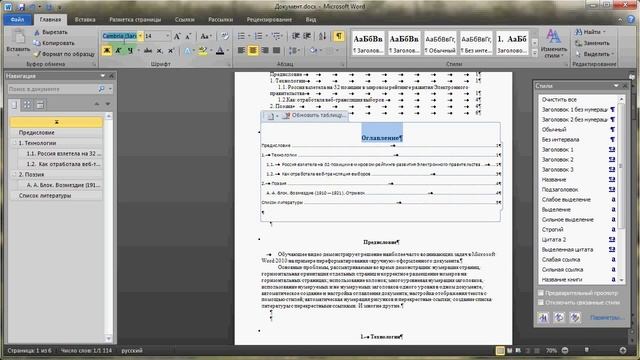
Task: Activate Format Painter (Формат по образцу)
Action: [64, 54]
